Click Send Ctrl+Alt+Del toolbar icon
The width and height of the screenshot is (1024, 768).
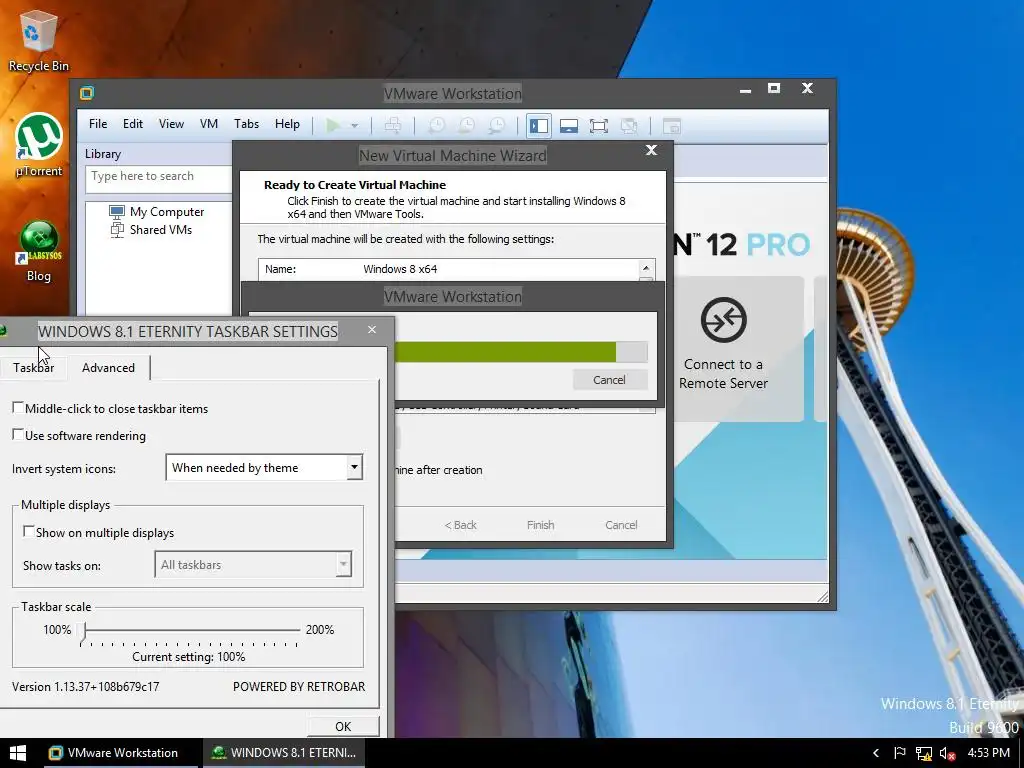(x=392, y=125)
